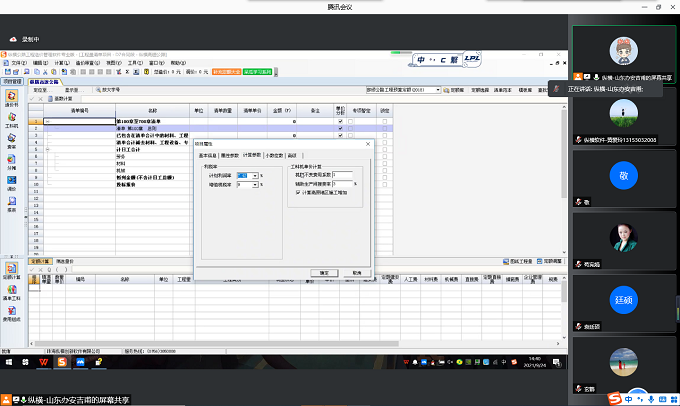The height and width of the screenshot is (406, 680).
Task: Click the 定额调整 icon
Action: coord(539,261)
